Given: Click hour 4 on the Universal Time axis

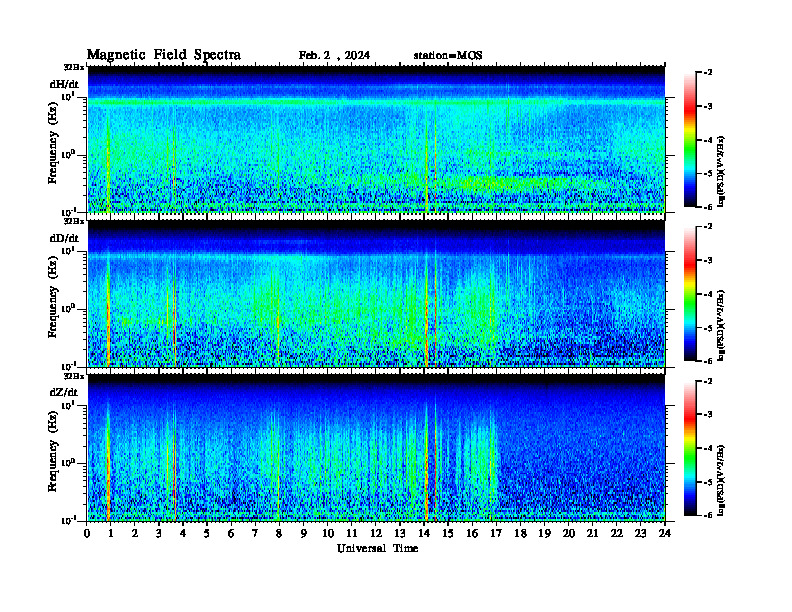Looking at the screenshot, I should (183, 533).
